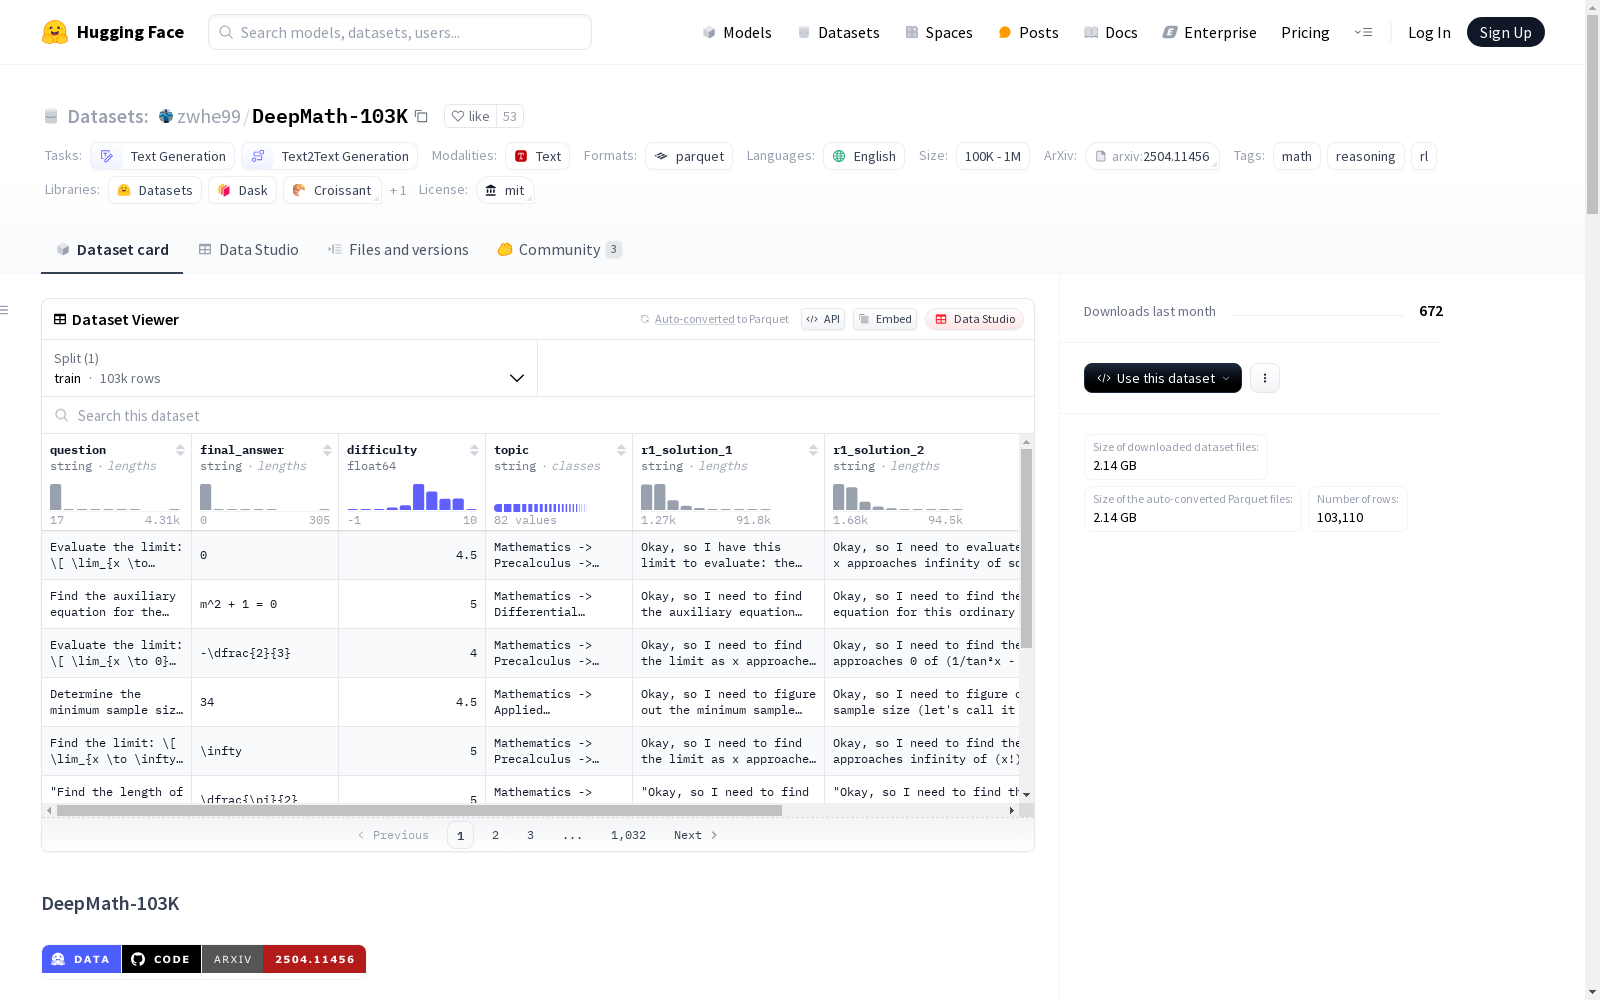Click the question lengths histogram

pyautogui.click(x=115, y=496)
